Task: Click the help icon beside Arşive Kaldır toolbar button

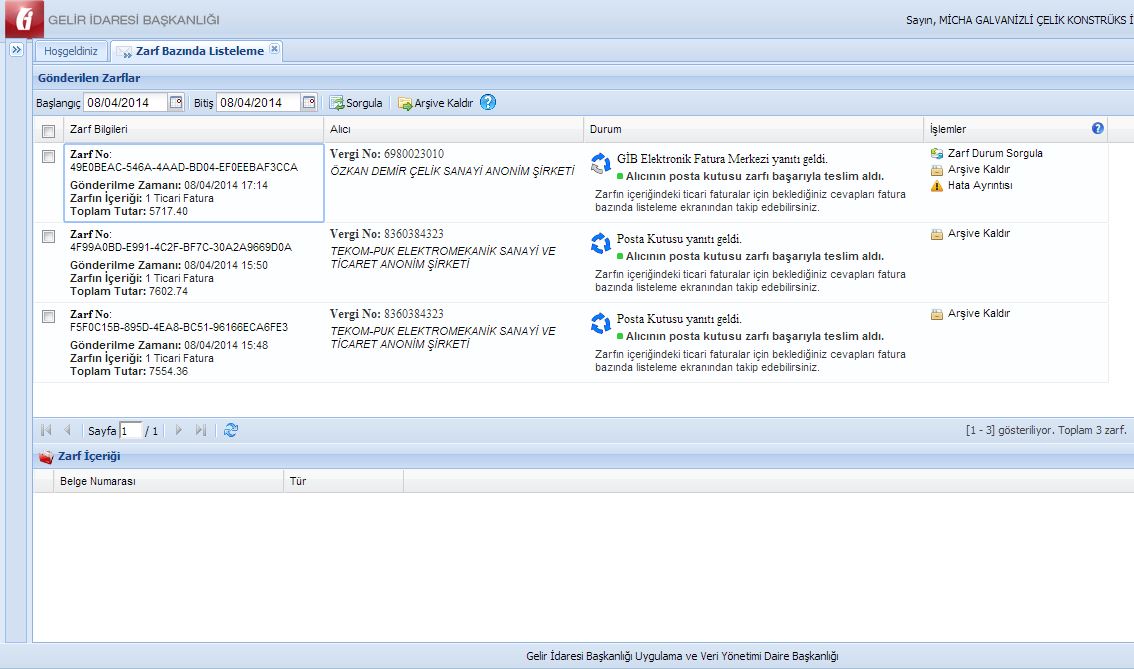Action: coord(488,103)
